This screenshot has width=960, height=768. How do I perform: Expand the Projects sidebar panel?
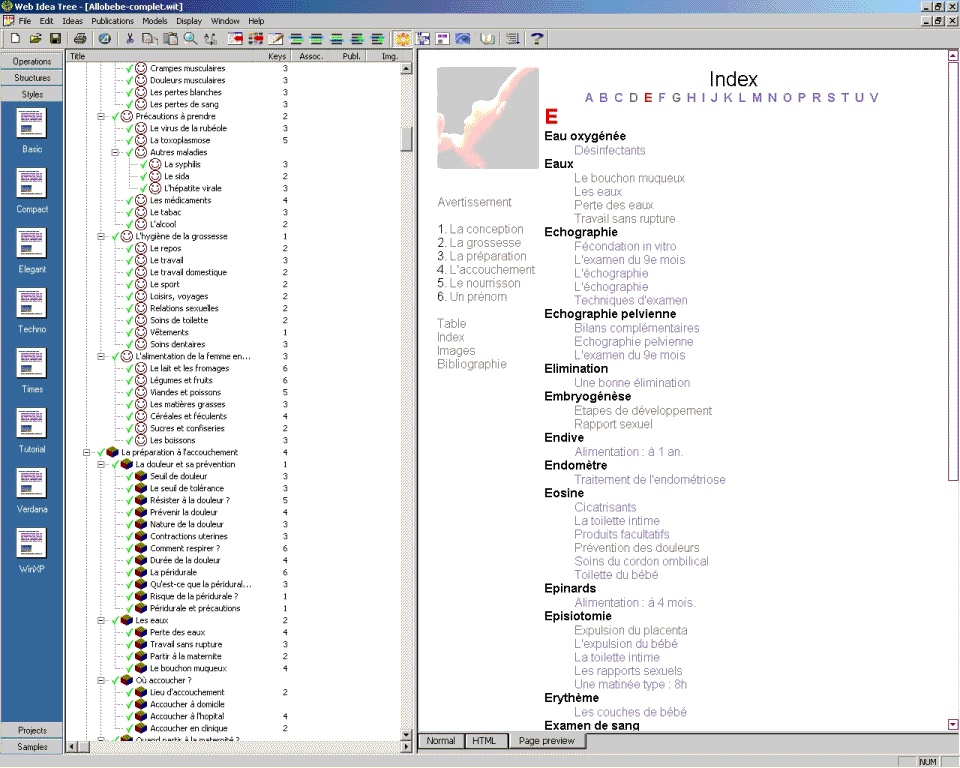coord(32,730)
